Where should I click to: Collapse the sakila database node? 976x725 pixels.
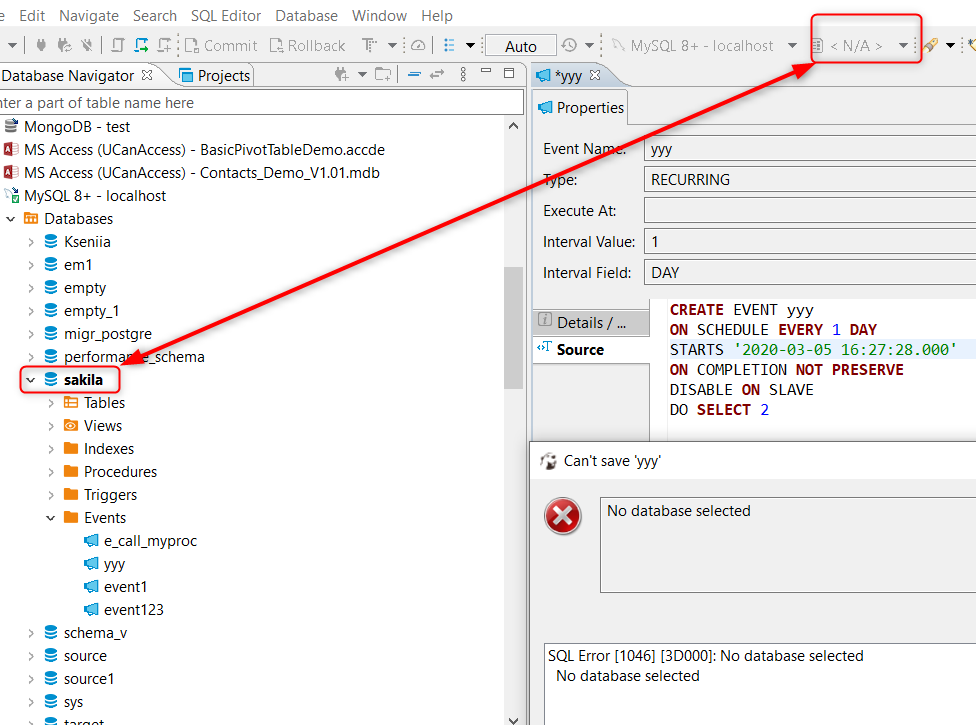(x=31, y=380)
